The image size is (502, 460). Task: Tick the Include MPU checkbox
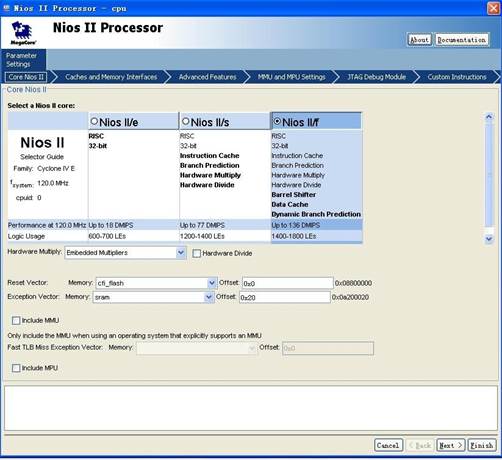coord(16,368)
